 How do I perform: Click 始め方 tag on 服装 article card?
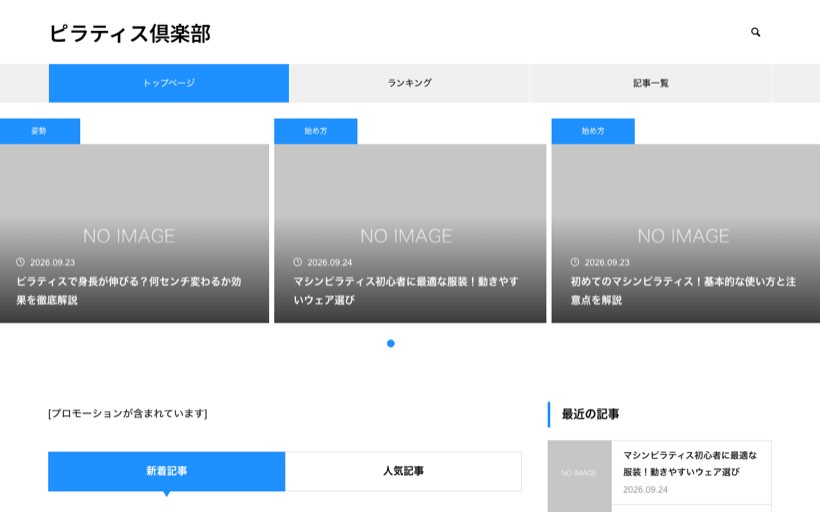tap(316, 131)
